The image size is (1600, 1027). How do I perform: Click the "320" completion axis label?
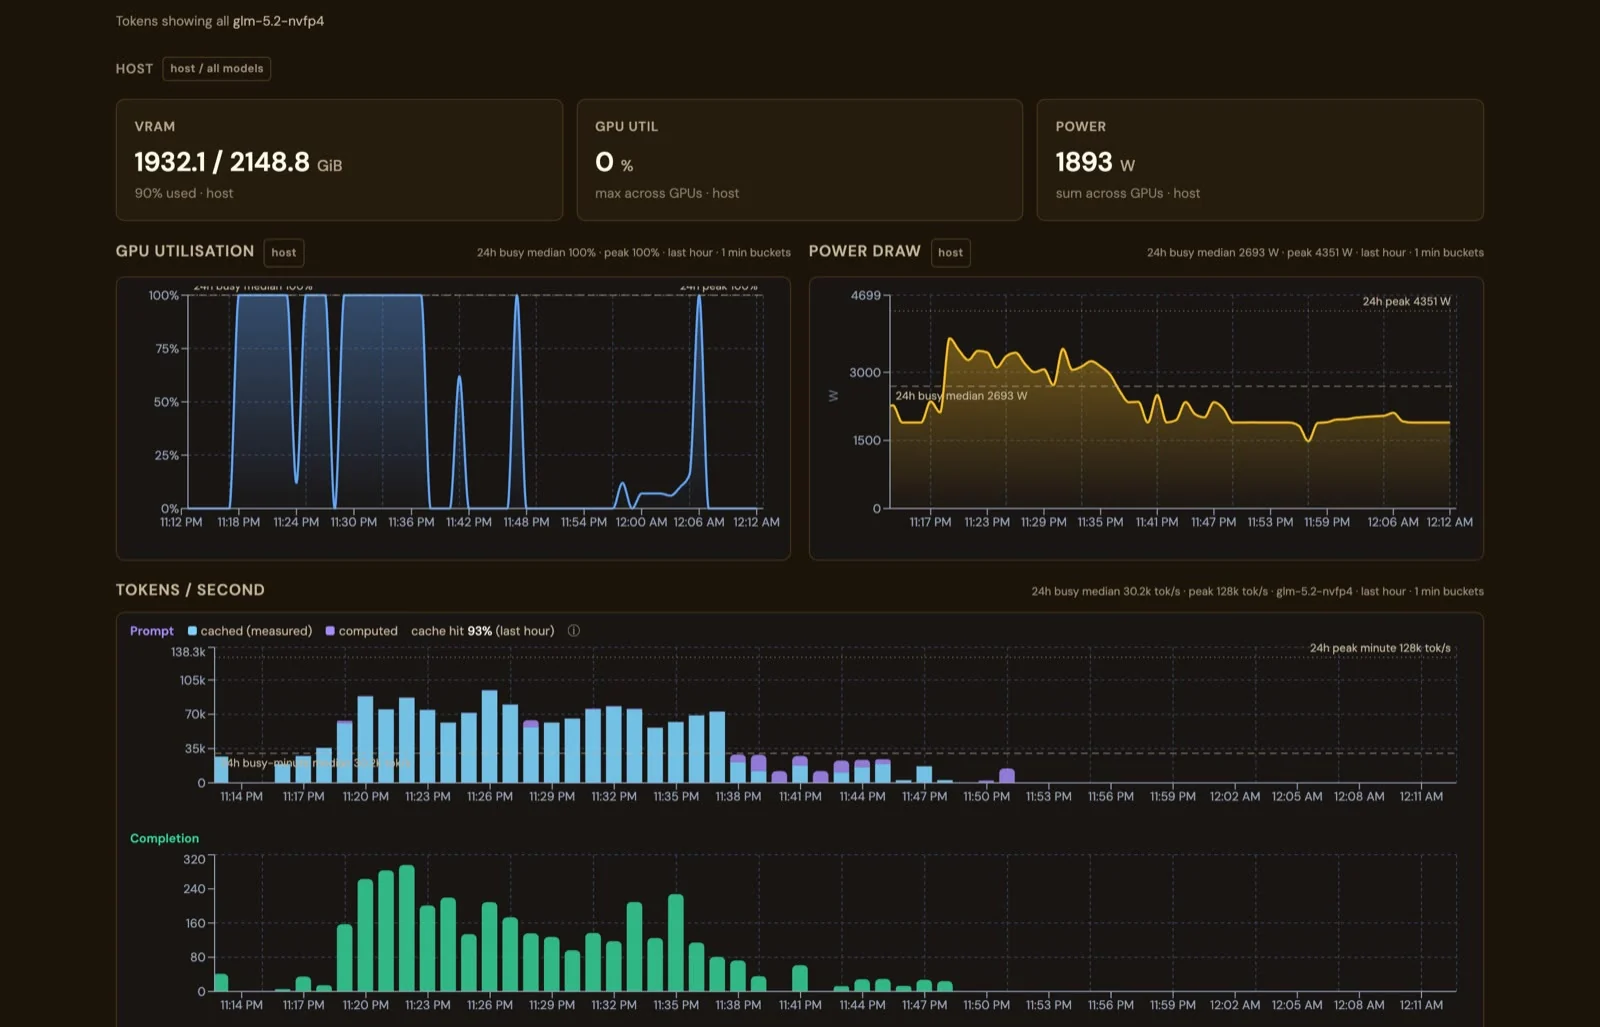(194, 860)
